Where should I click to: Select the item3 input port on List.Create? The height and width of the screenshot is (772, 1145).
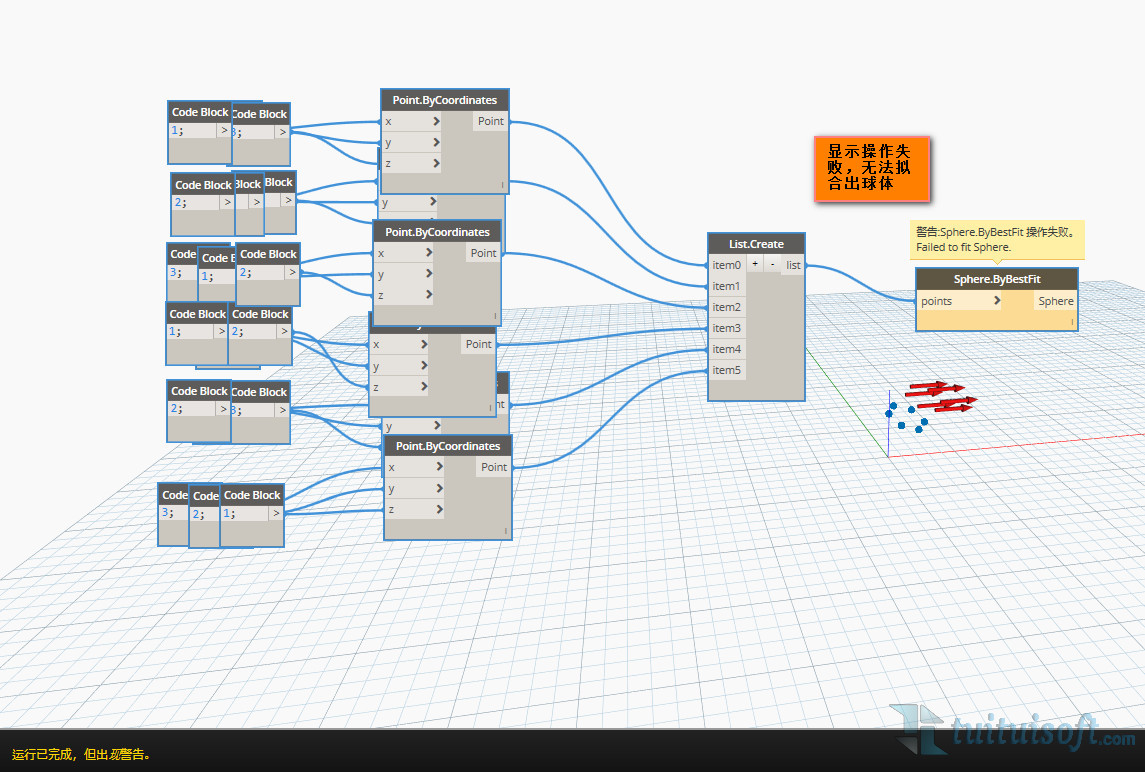pyautogui.click(x=726, y=328)
